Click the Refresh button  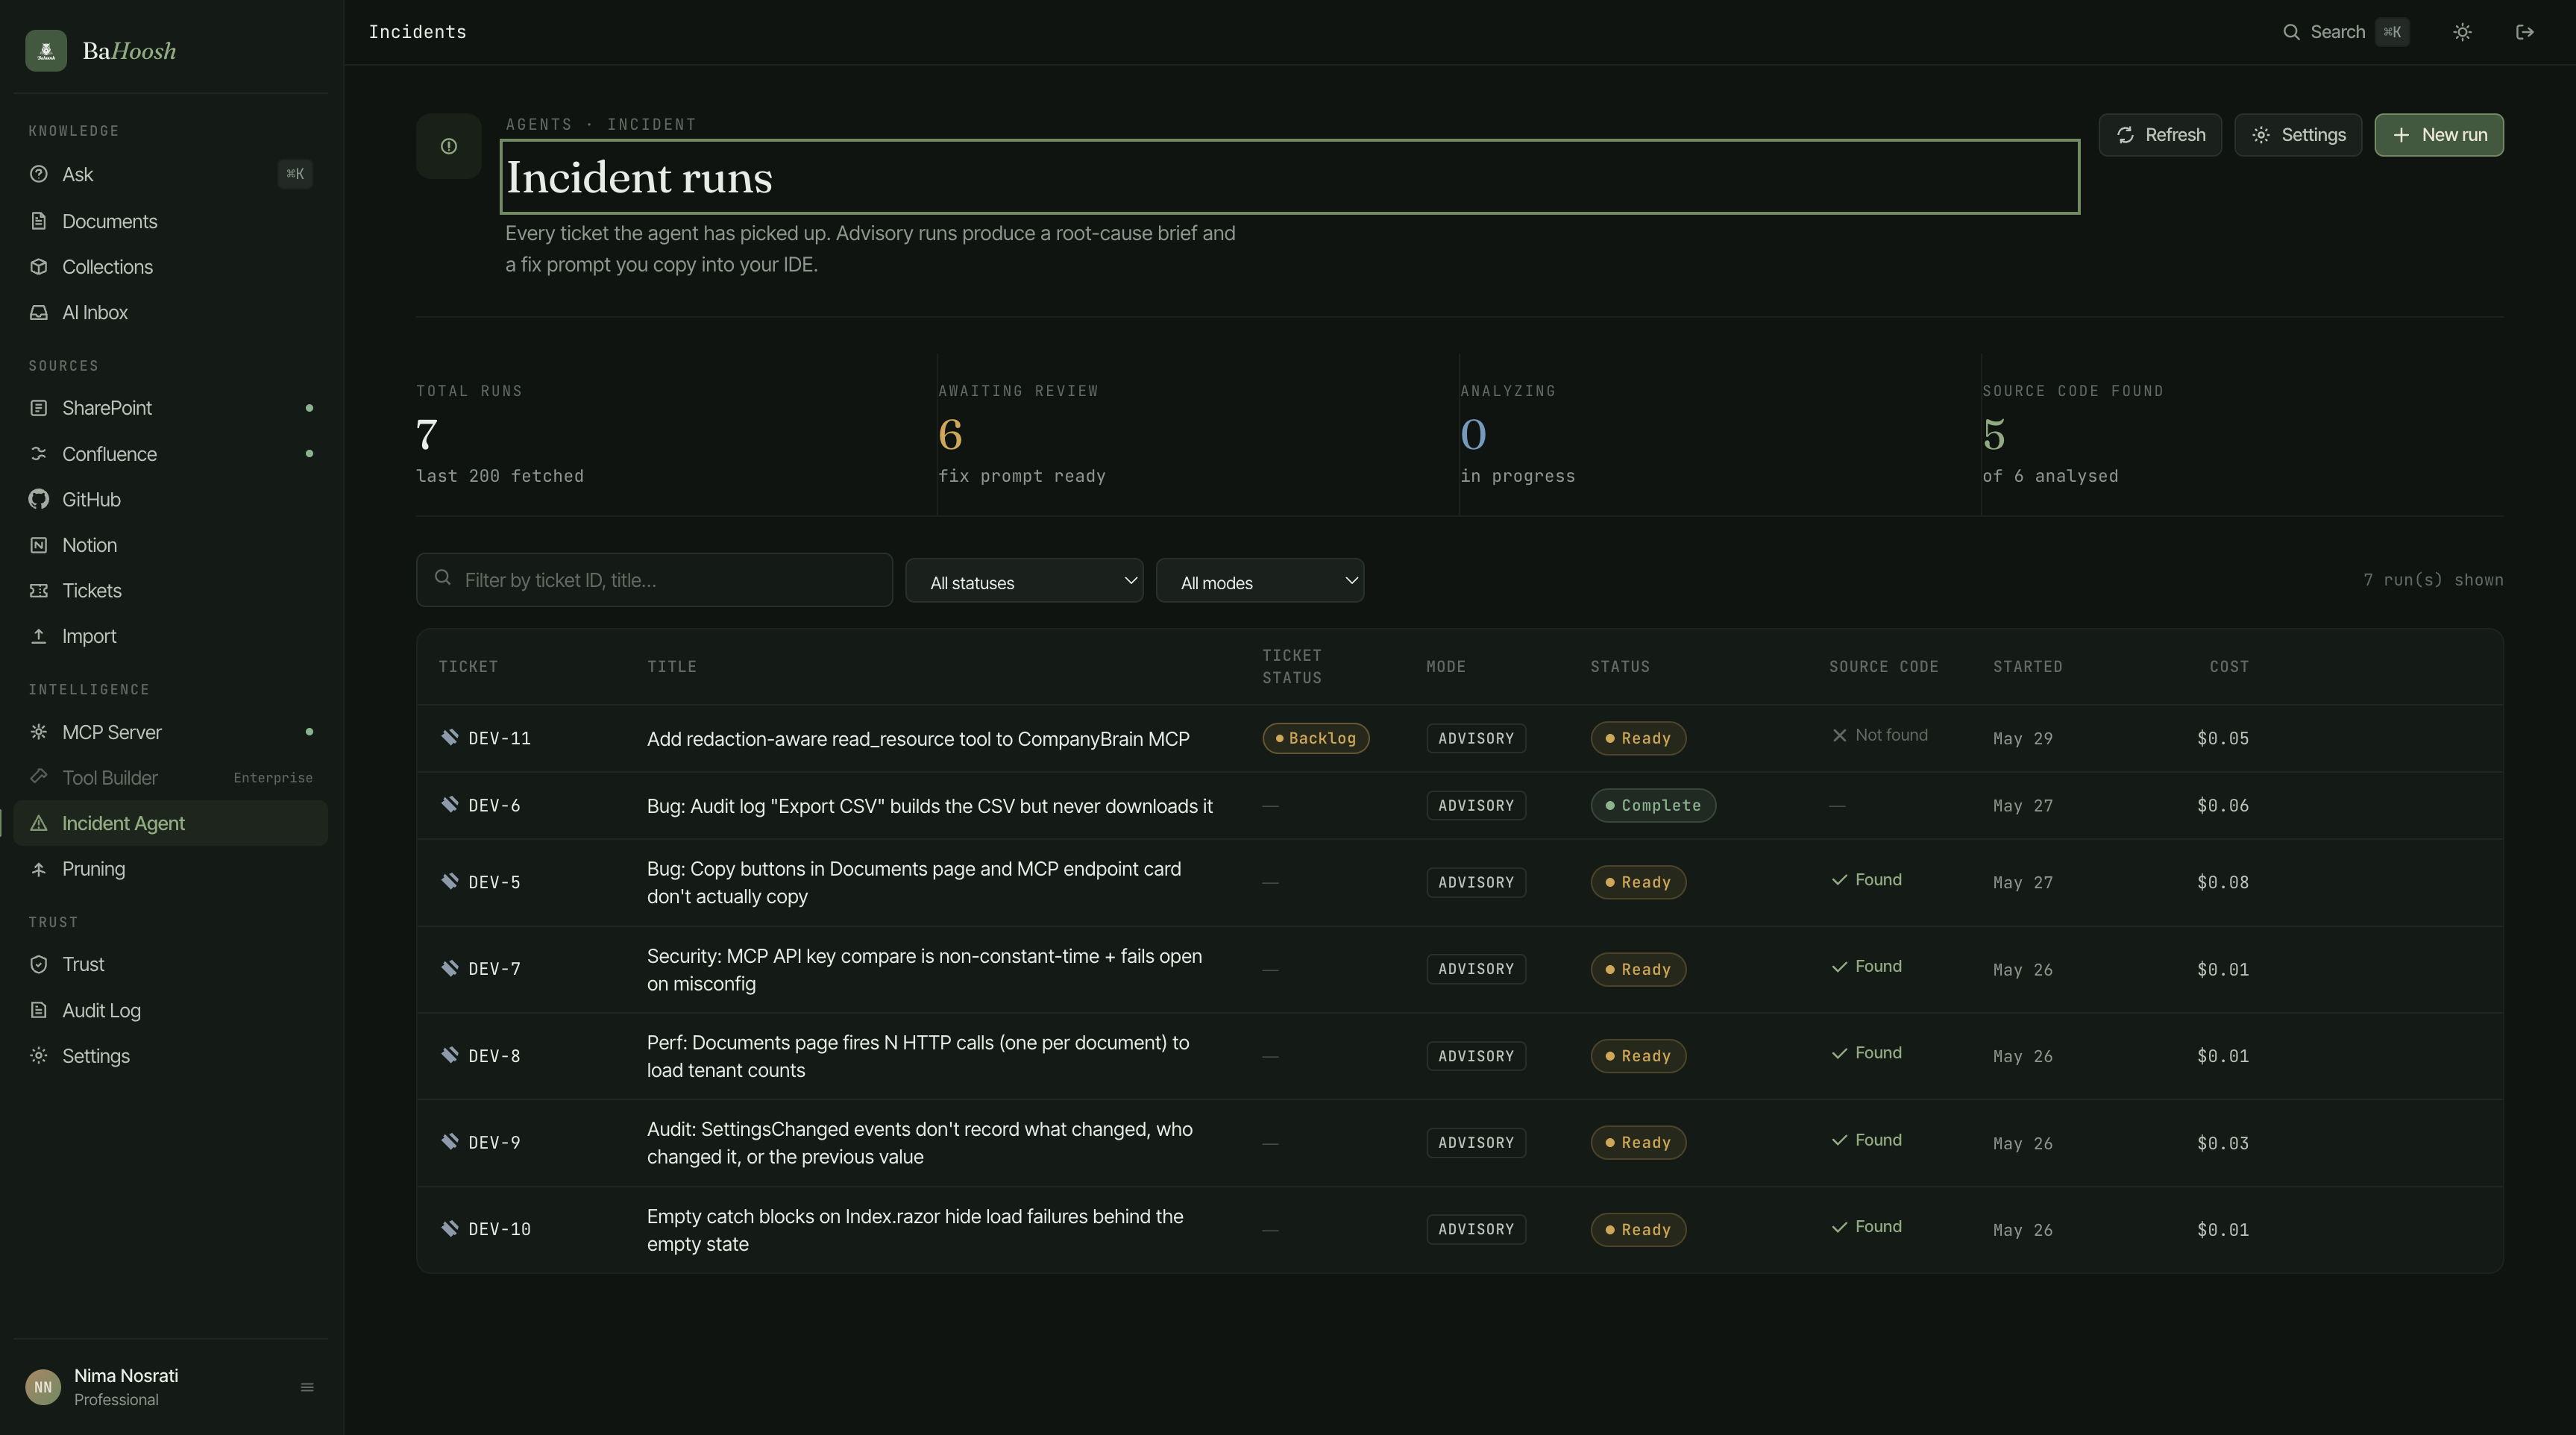pos(2160,135)
